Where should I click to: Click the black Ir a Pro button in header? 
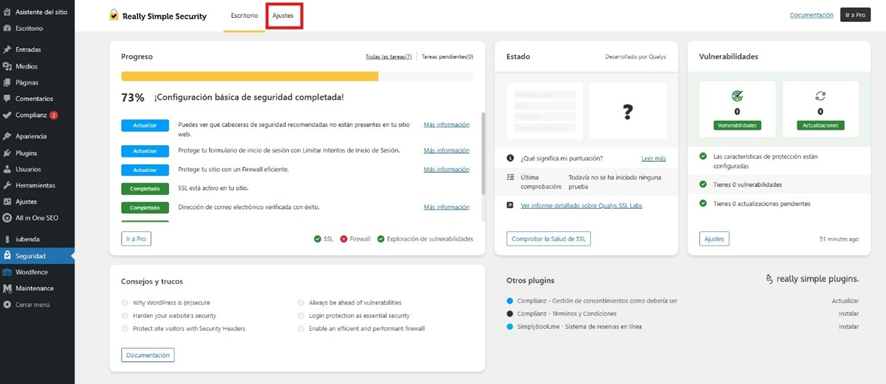855,15
